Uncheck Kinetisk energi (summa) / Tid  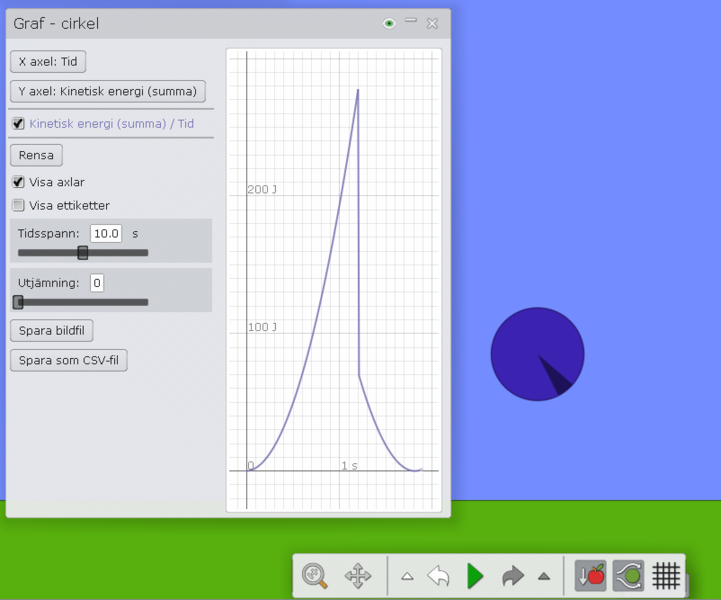18,124
